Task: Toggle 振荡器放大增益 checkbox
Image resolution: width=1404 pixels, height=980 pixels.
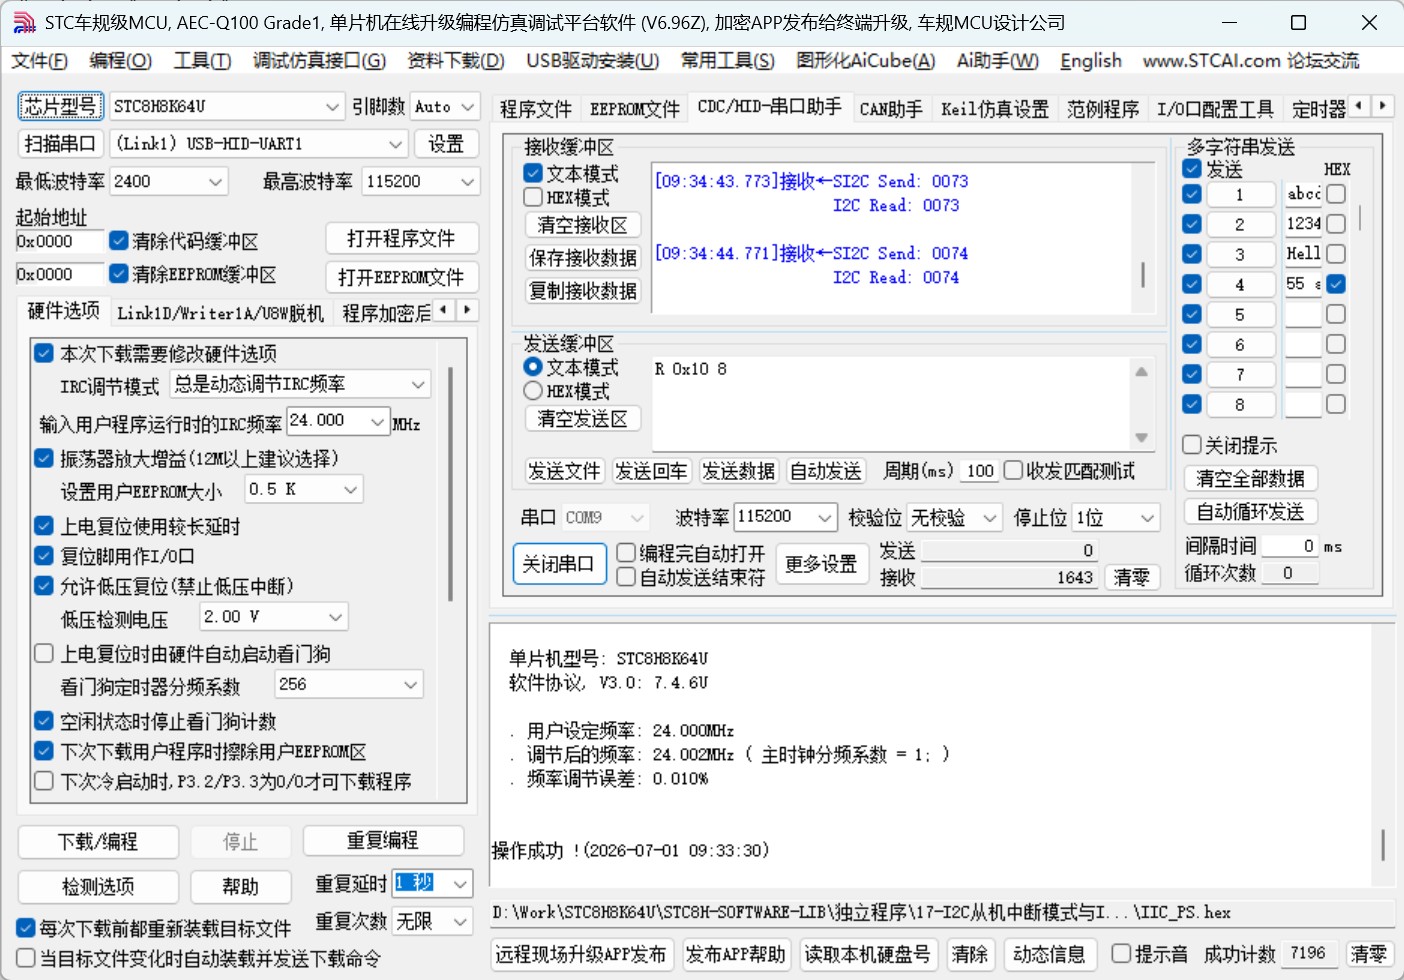Action: point(44,458)
